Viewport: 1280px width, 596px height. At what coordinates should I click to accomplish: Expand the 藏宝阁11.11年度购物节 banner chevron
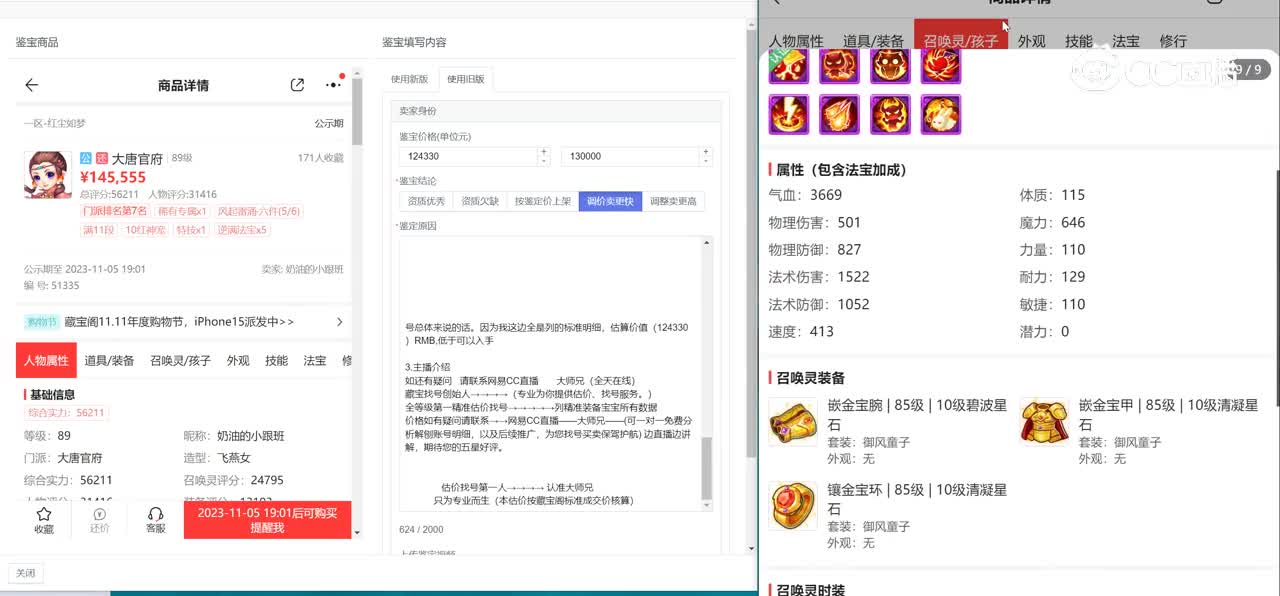coord(339,322)
